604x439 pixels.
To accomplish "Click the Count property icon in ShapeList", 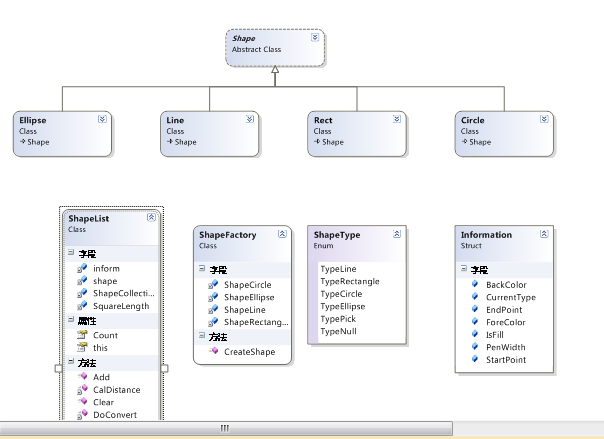I will (83, 335).
